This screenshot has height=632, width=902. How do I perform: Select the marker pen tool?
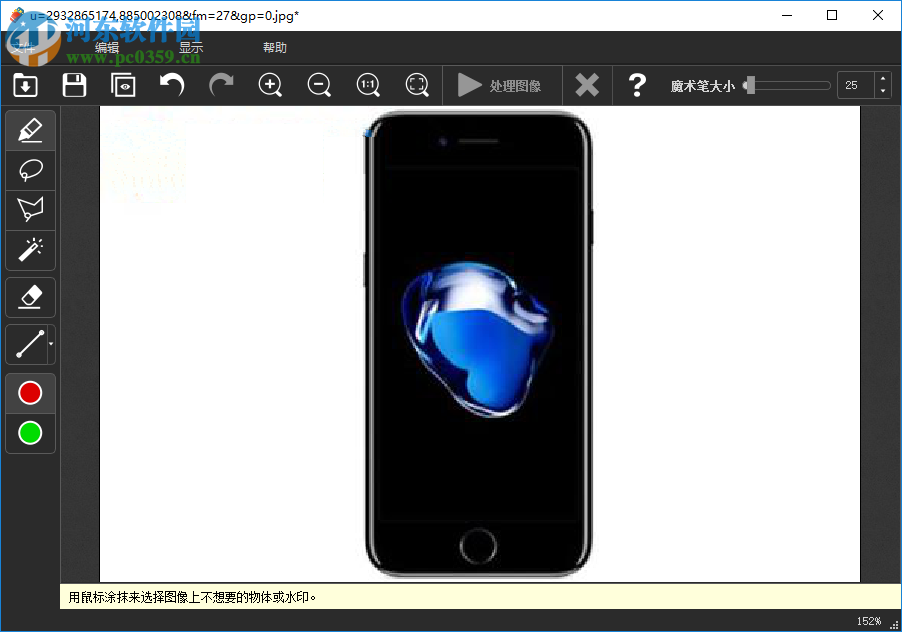(x=30, y=129)
